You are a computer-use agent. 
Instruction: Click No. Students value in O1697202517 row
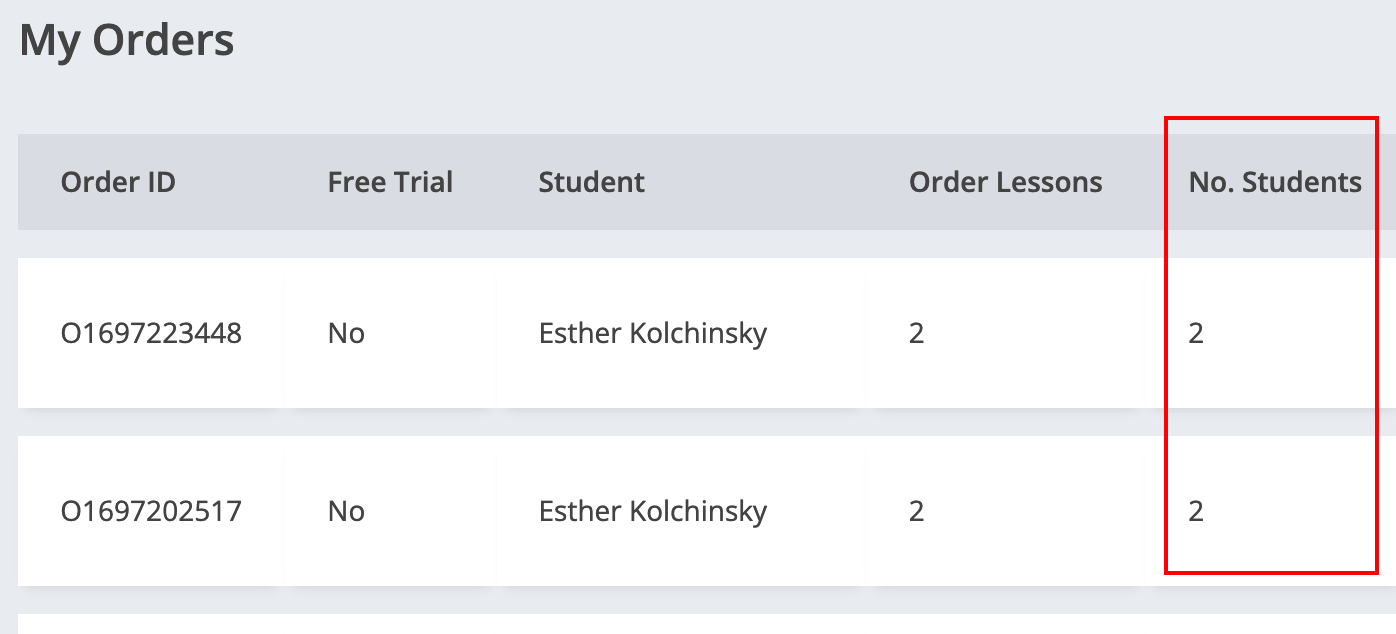coord(1196,511)
